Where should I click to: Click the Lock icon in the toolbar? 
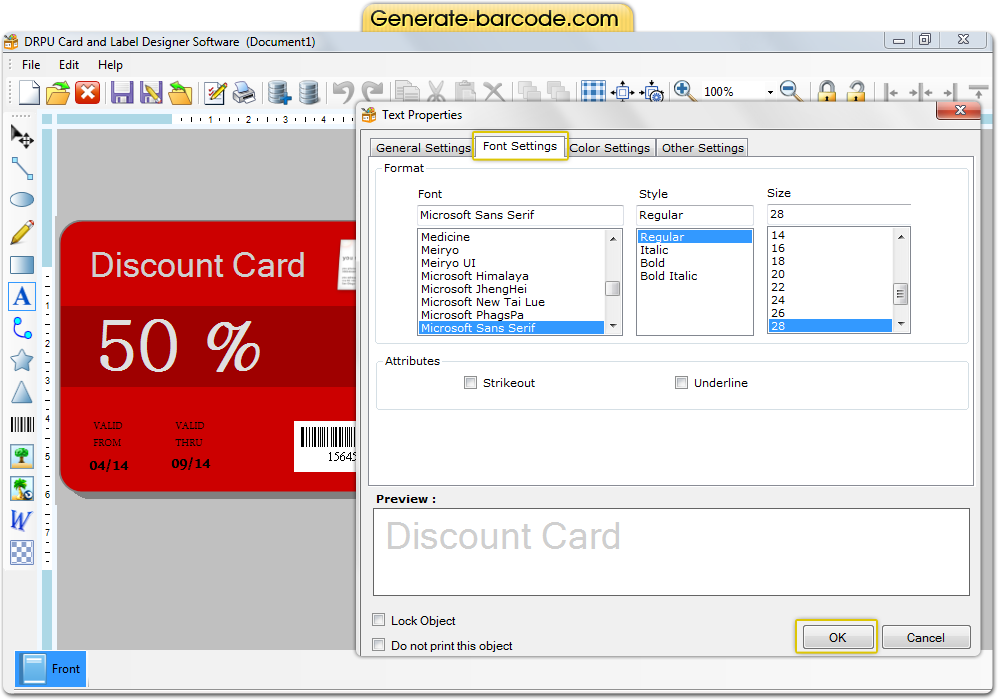pos(827,91)
